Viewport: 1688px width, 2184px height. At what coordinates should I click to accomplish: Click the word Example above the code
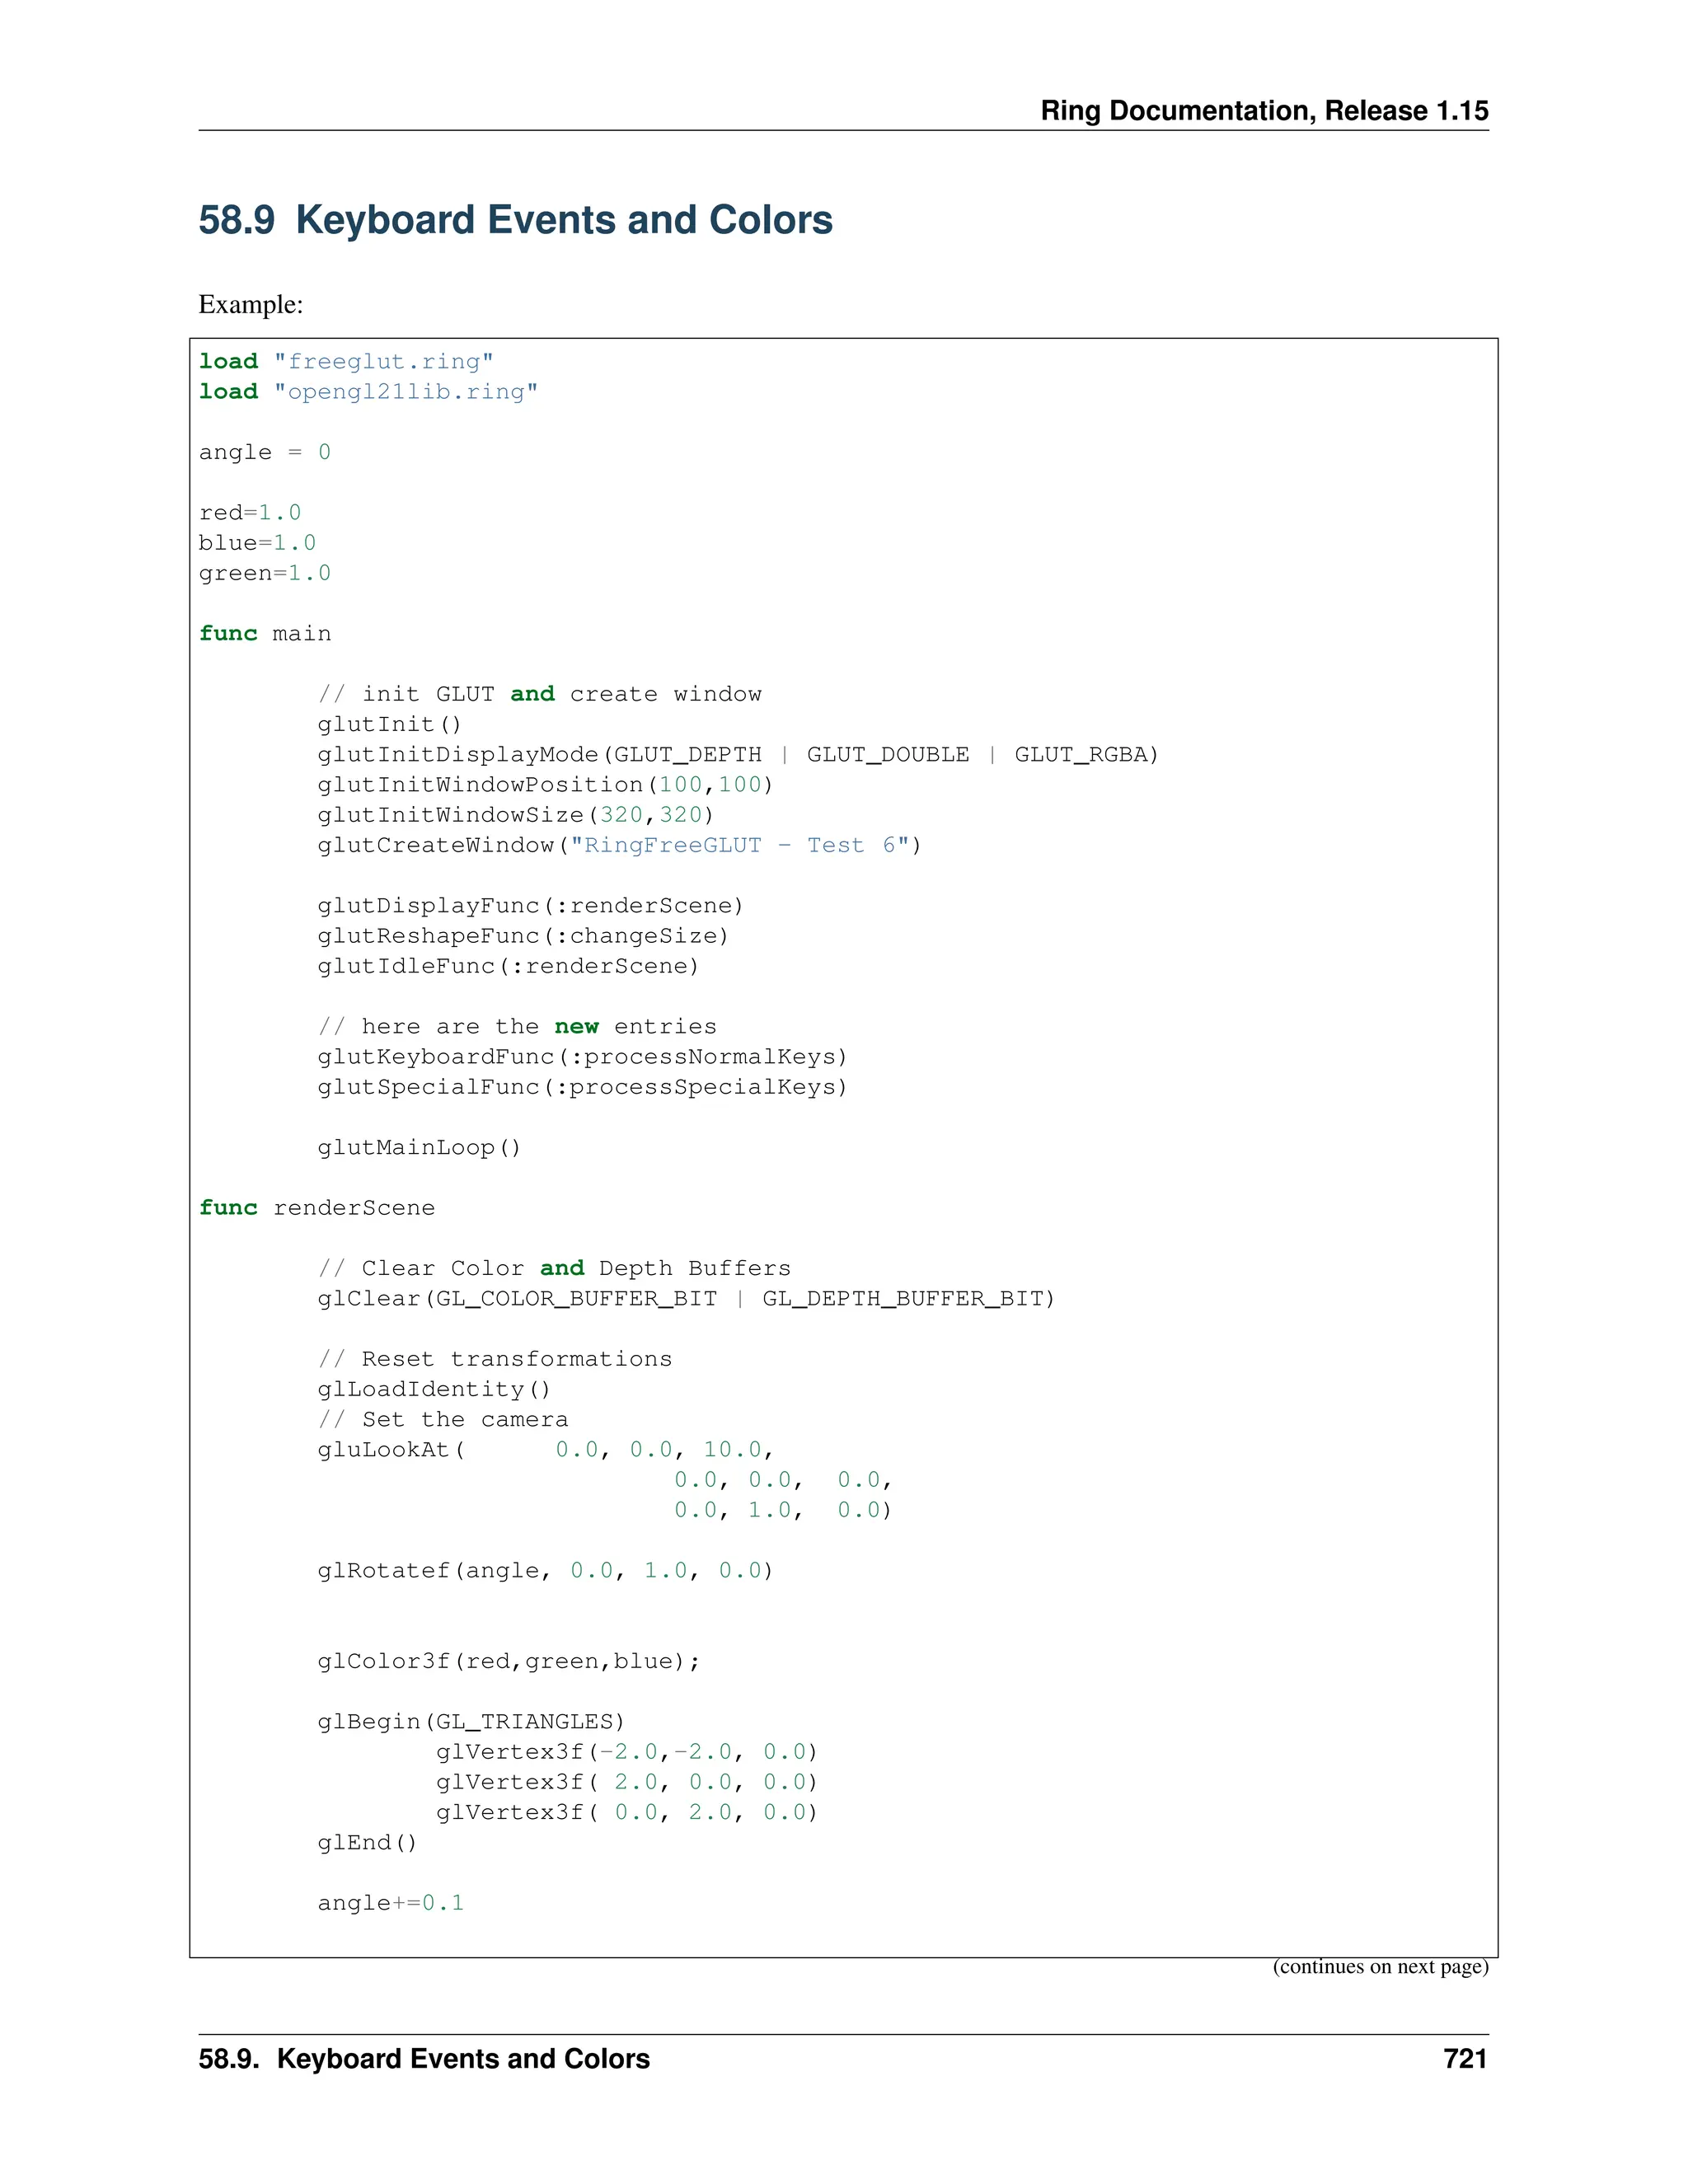click(250, 304)
